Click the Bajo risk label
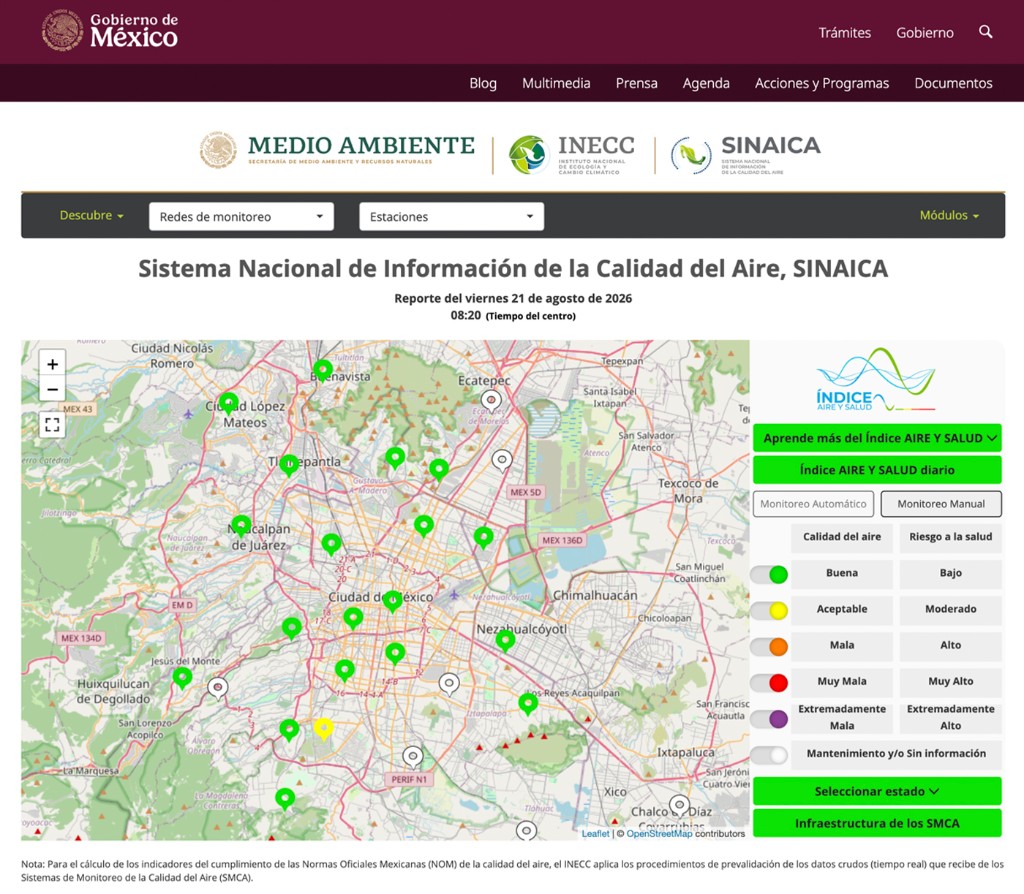The width and height of the screenshot is (1024, 894). coord(950,573)
